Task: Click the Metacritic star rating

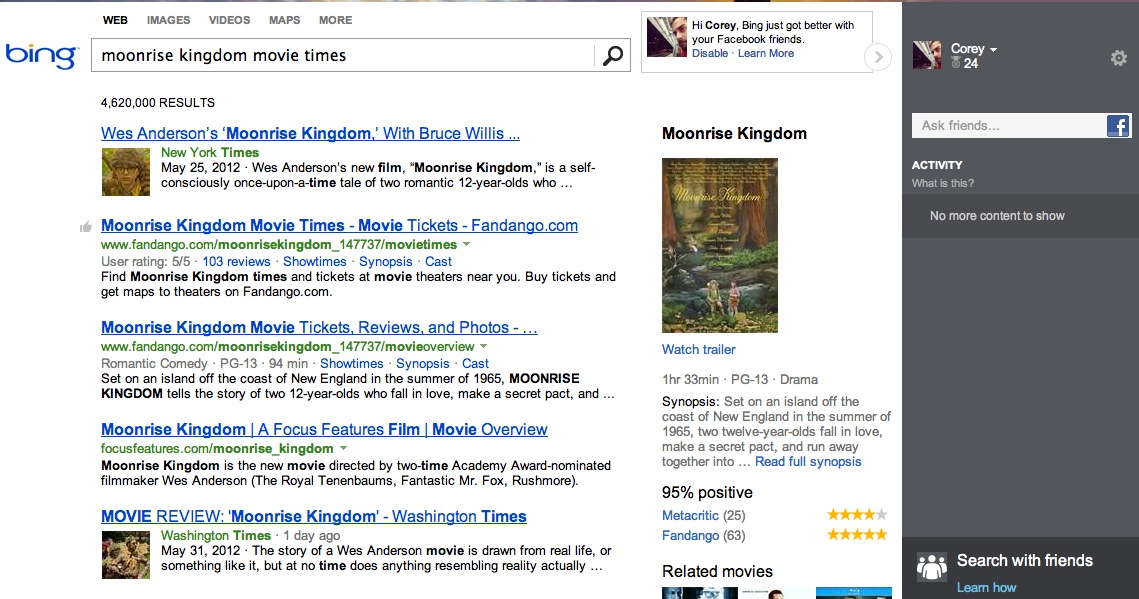Action: (857, 515)
